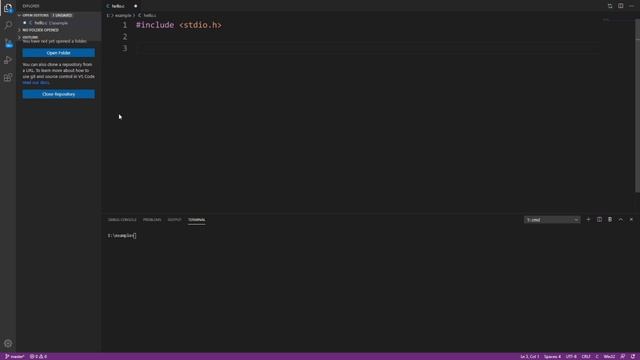Viewport: 640px width, 360px height.
Task: Open the Extensions view
Action: [8, 77]
